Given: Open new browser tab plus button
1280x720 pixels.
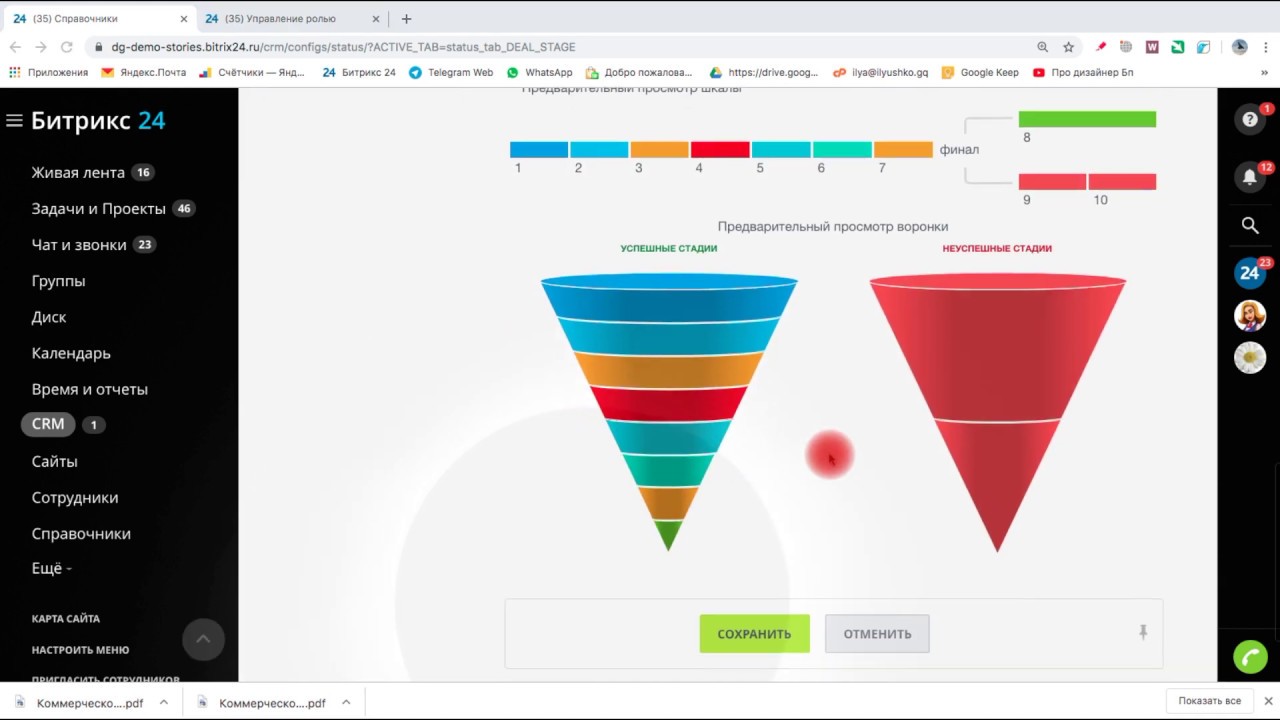Looking at the screenshot, I should [406, 18].
